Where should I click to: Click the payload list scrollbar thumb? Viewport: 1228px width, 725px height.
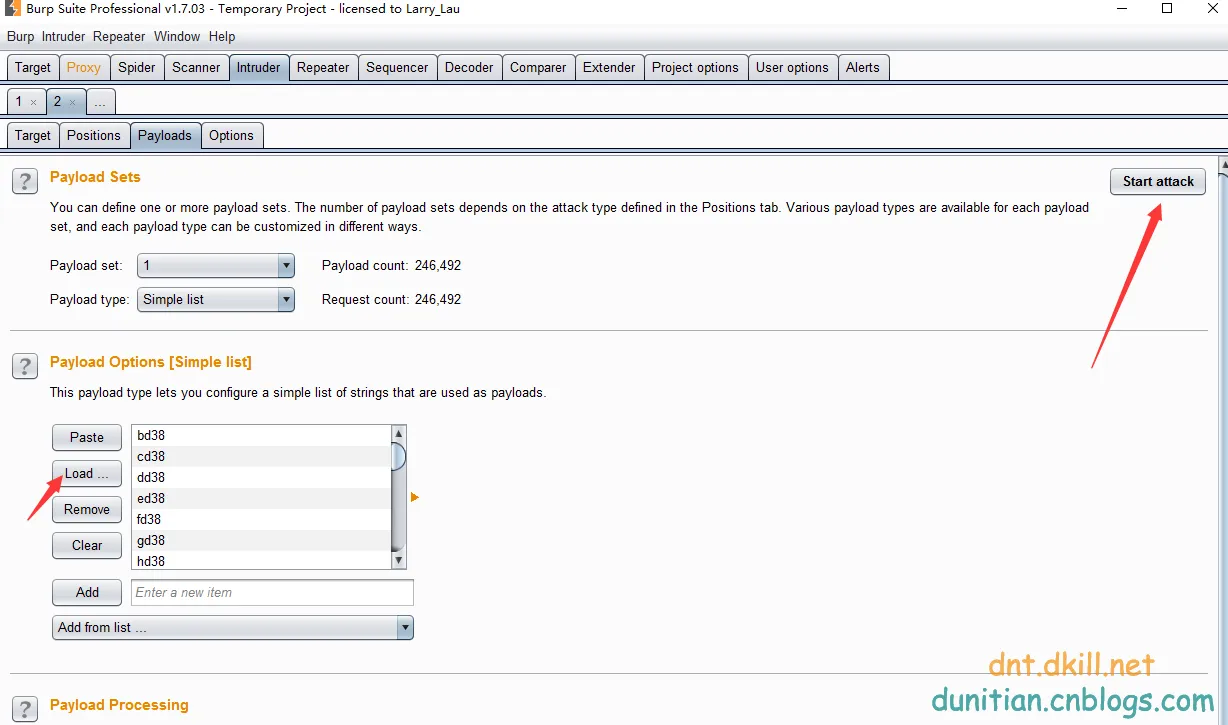[398, 457]
